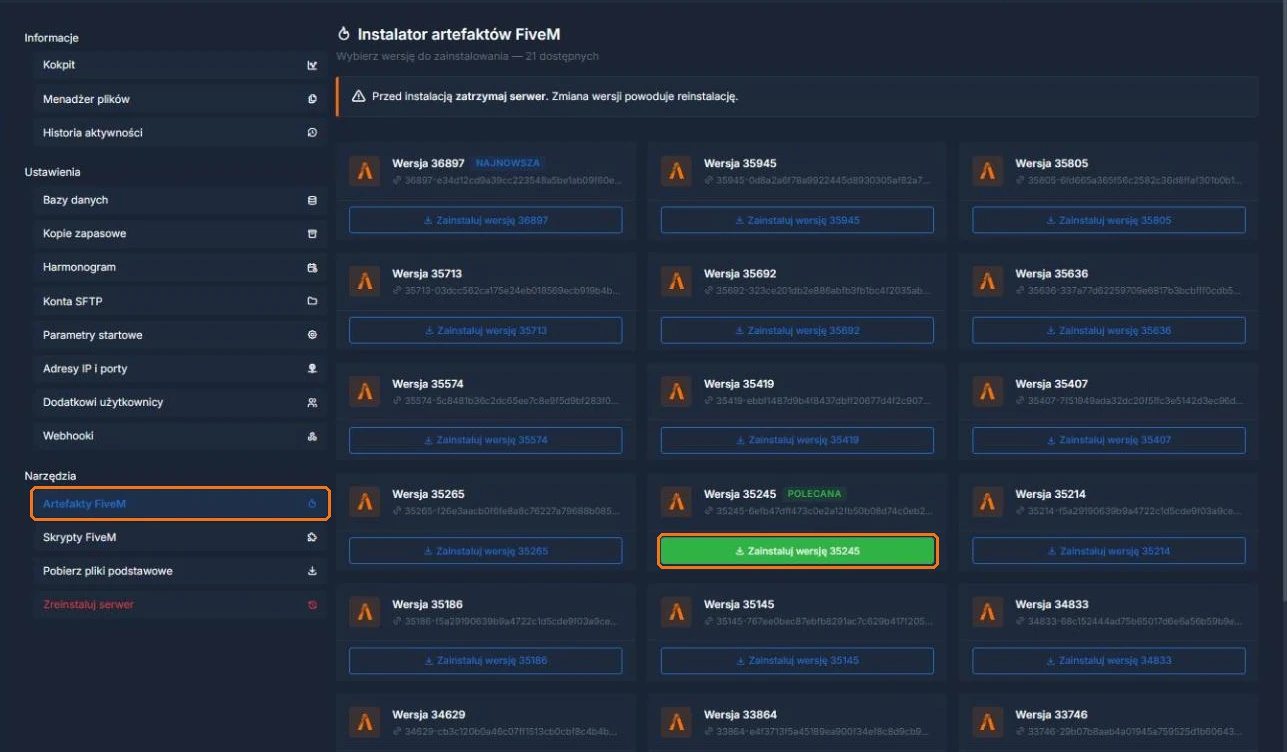Click the FiveM logo on Wersja 35945 card
The width and height of the screenshot is (1287, 752).
[x=677, y=171]
